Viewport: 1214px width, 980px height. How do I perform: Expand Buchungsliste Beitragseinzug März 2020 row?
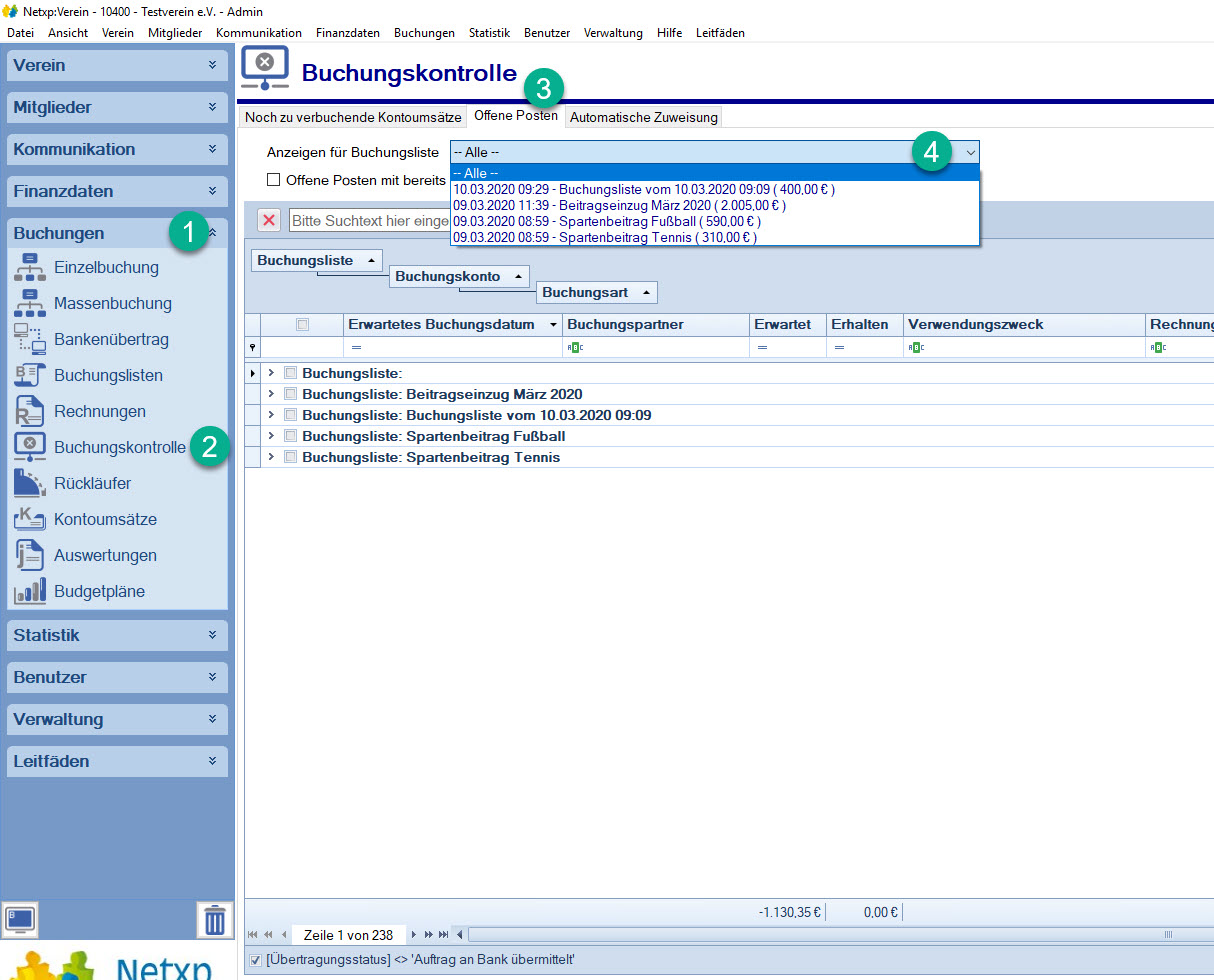click(x=271, y=394)
